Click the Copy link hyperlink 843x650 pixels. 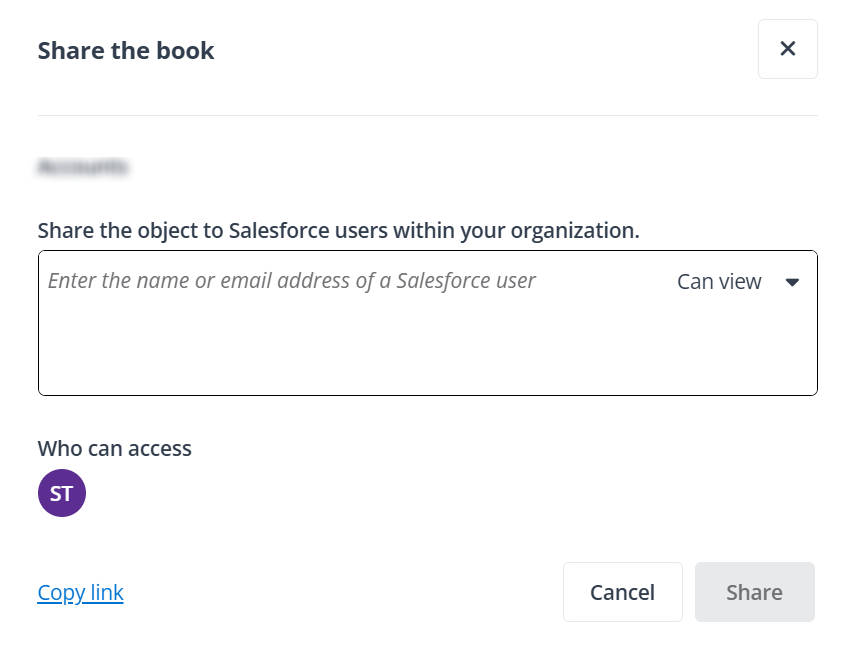[80, 592]
